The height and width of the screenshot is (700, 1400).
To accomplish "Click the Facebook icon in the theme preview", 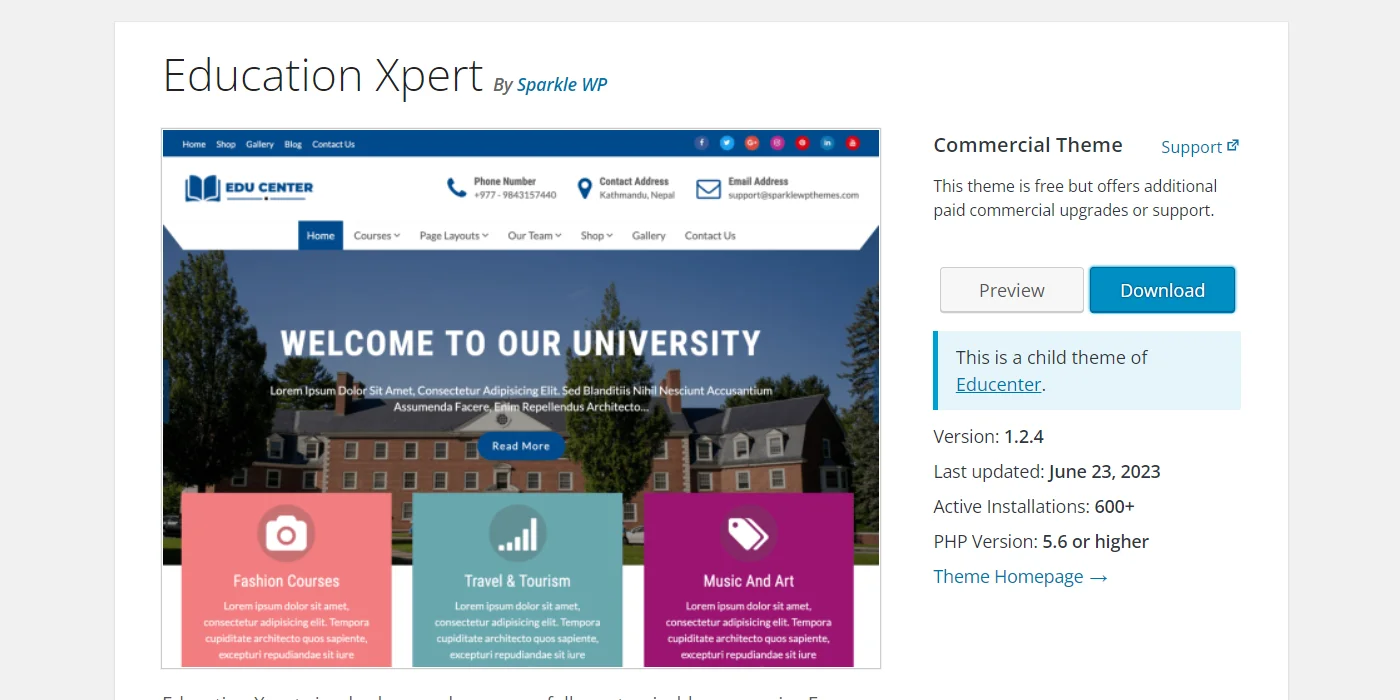I will (x=702, y=143).
